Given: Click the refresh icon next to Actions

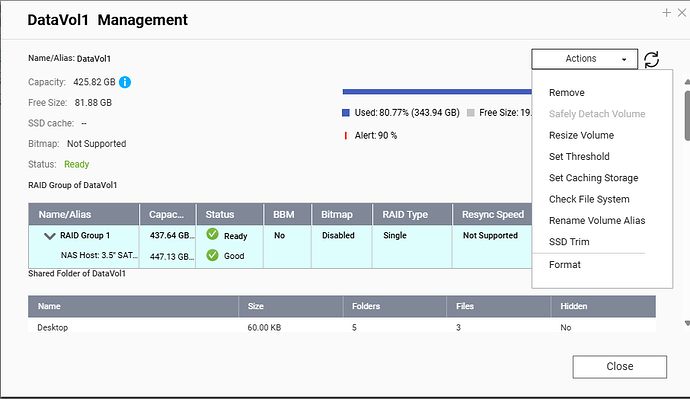Looking at the screenshot, I should [651, 59].
